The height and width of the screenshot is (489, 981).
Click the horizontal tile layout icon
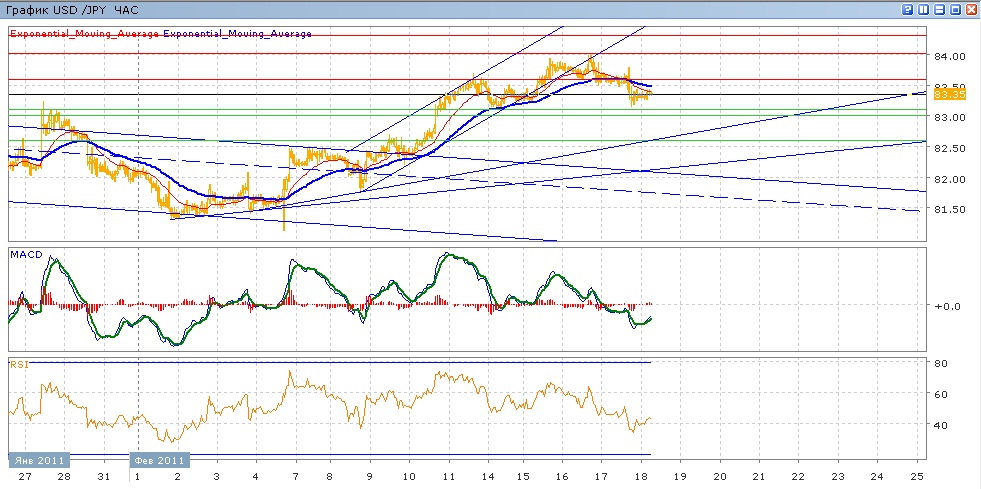(x=939, y=10)
